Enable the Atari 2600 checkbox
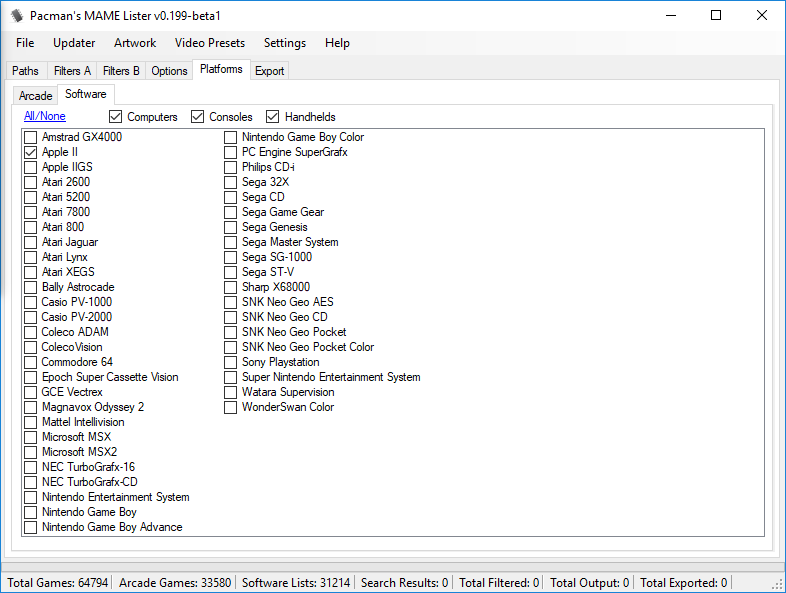This screenshot has height=593, width=786. coord(31,182)
